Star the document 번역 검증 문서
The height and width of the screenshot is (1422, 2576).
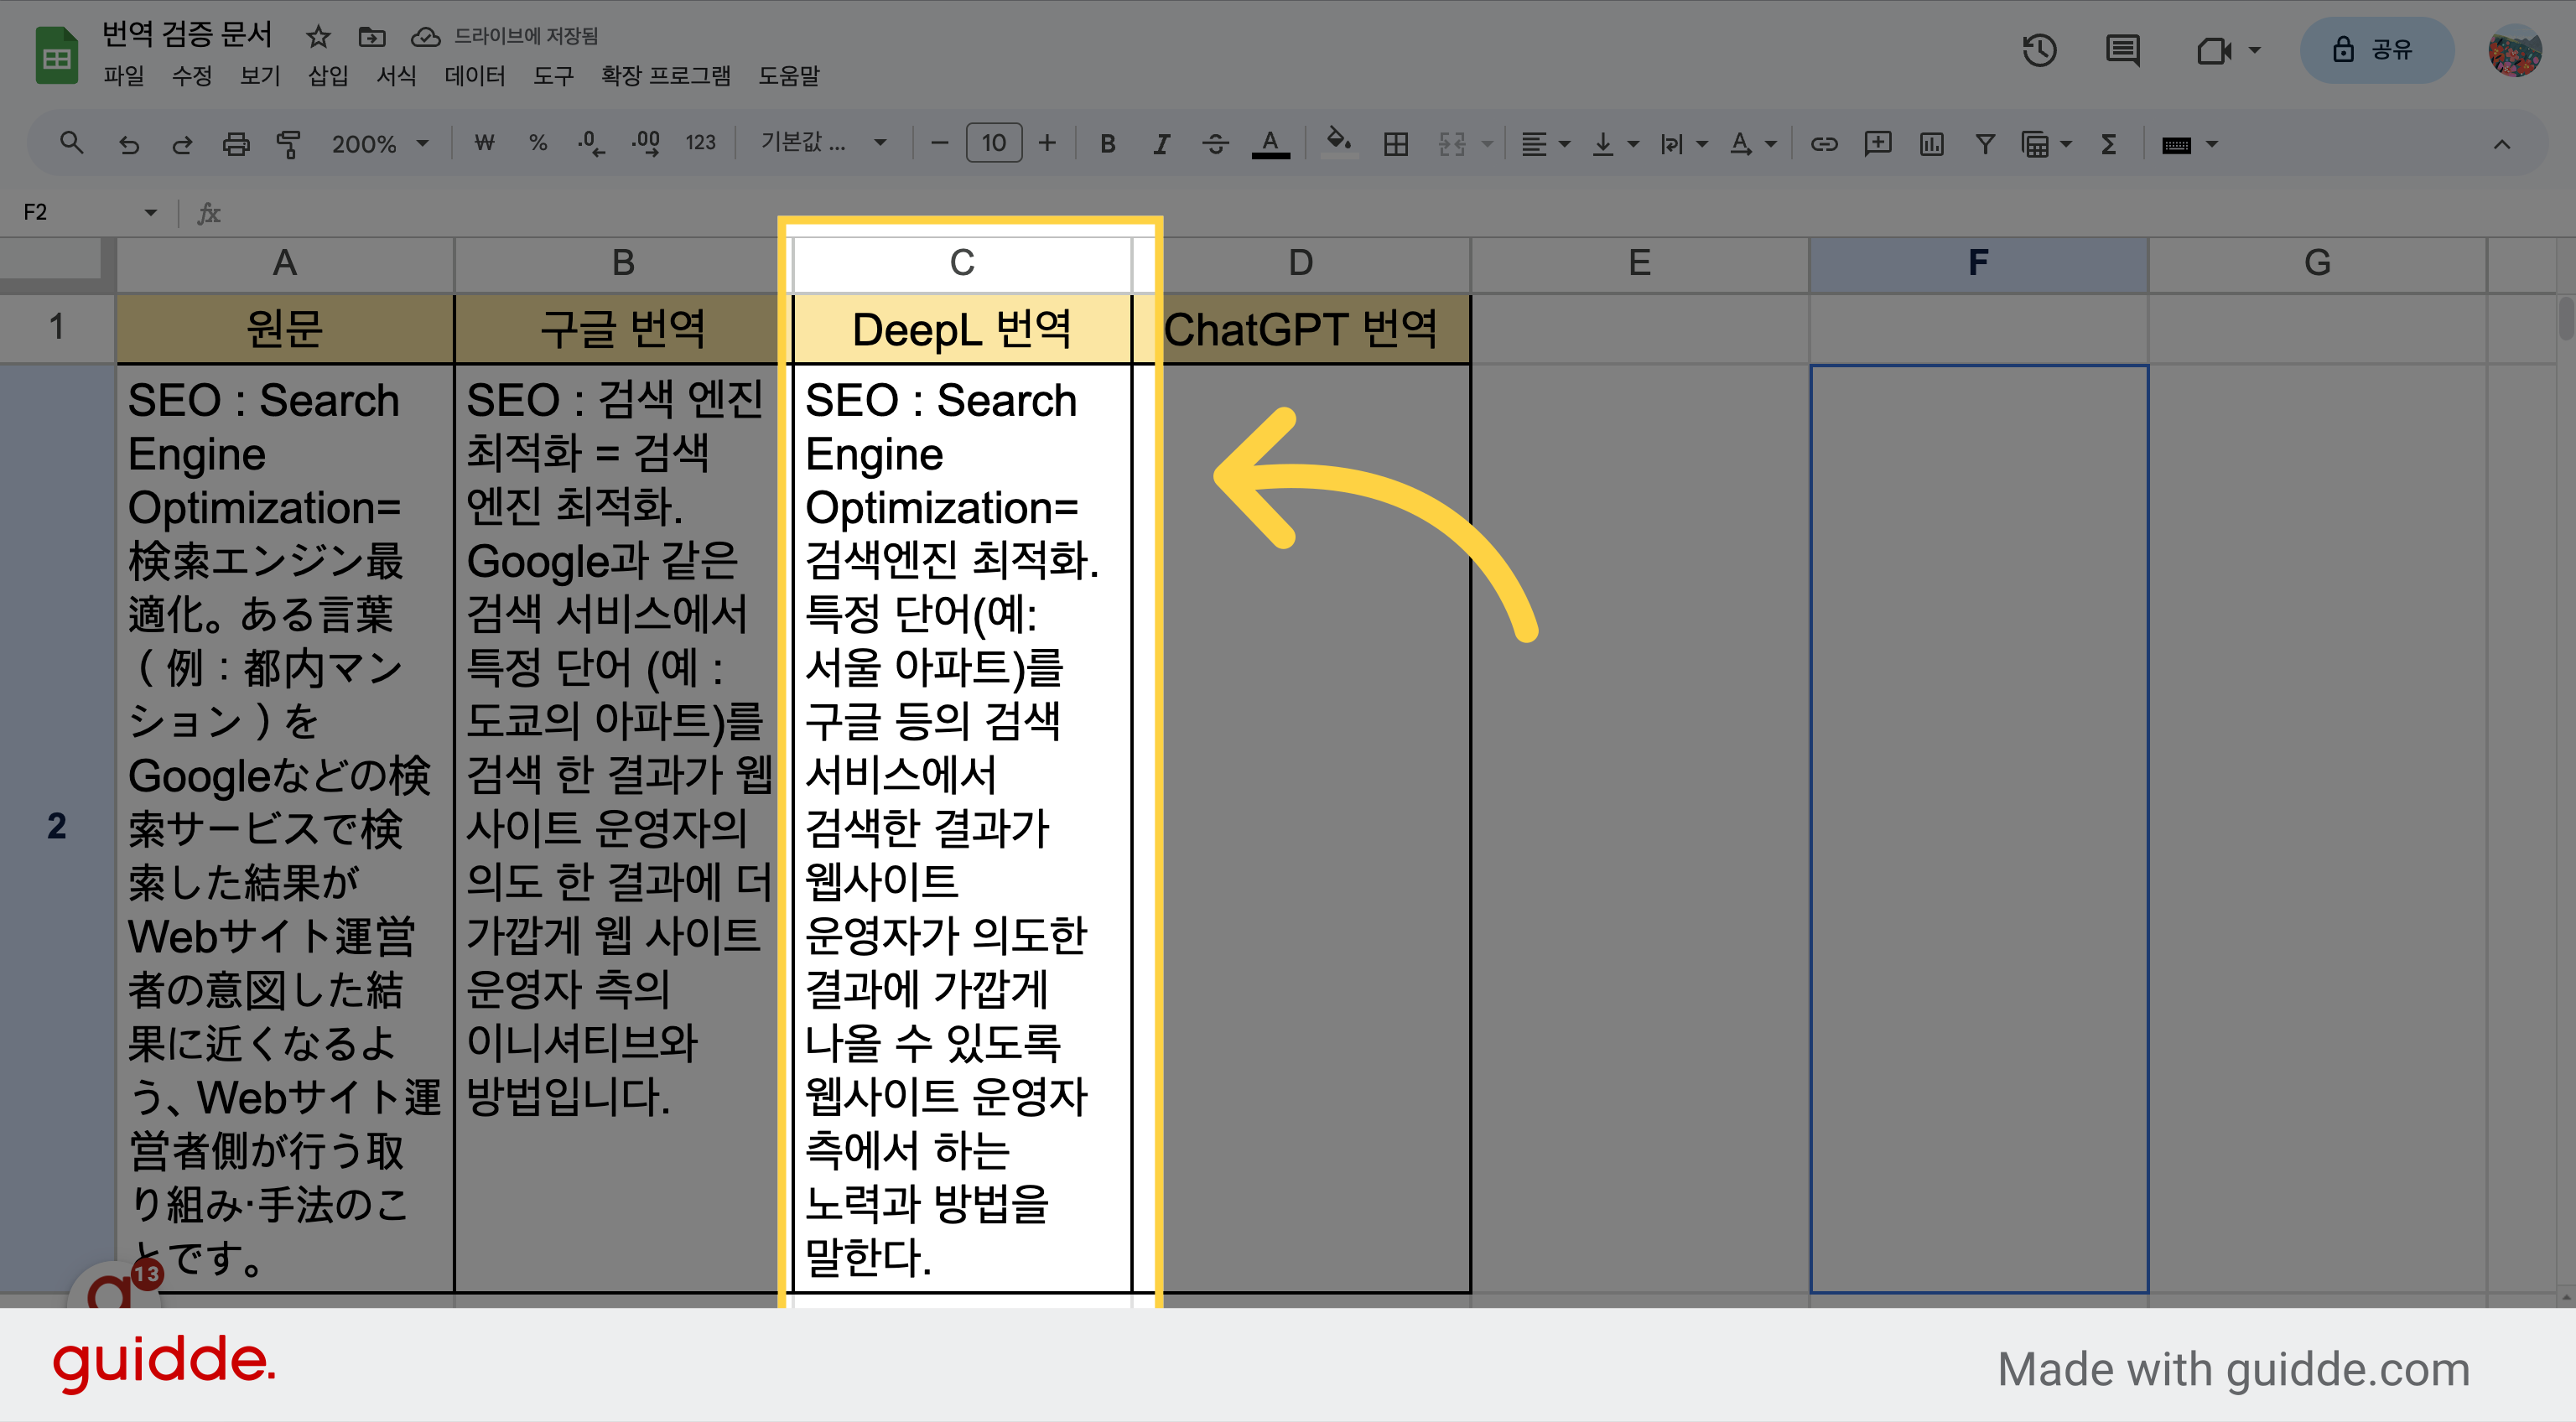(318, 37)
